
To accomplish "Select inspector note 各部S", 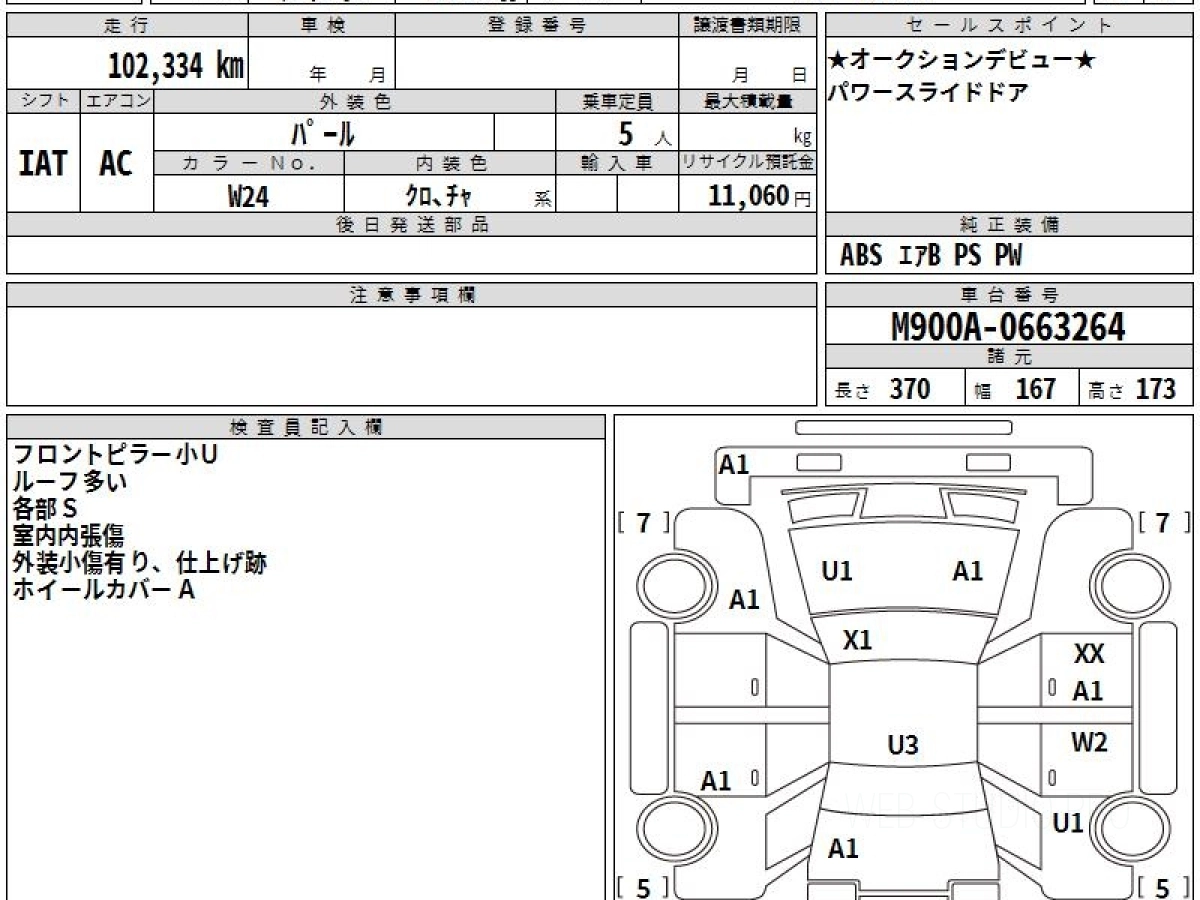I will point(45,509).
